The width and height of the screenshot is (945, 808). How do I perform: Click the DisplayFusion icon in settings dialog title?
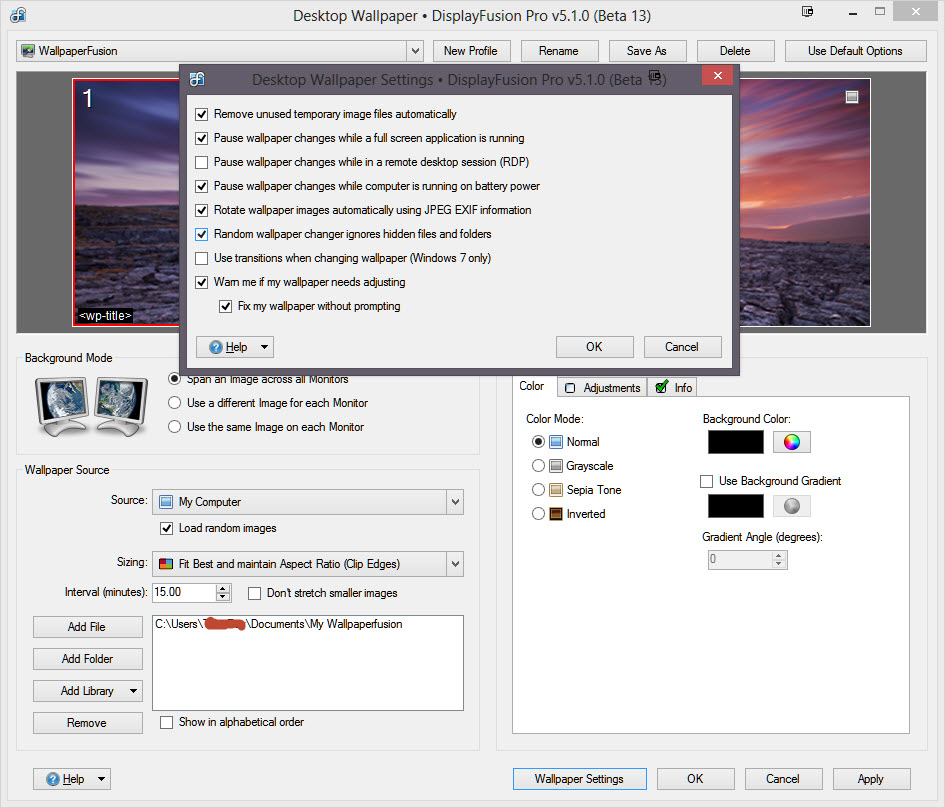(198, 79)
